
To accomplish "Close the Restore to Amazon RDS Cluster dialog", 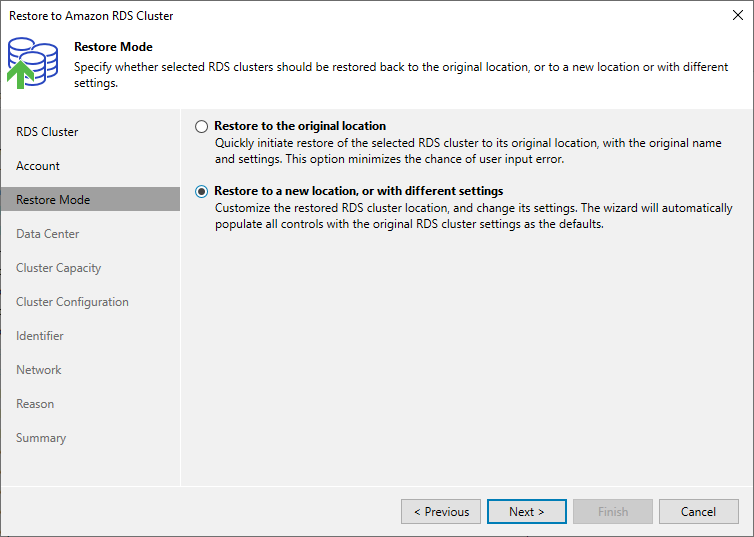I will pyautogui.click(x=737, y=16).
